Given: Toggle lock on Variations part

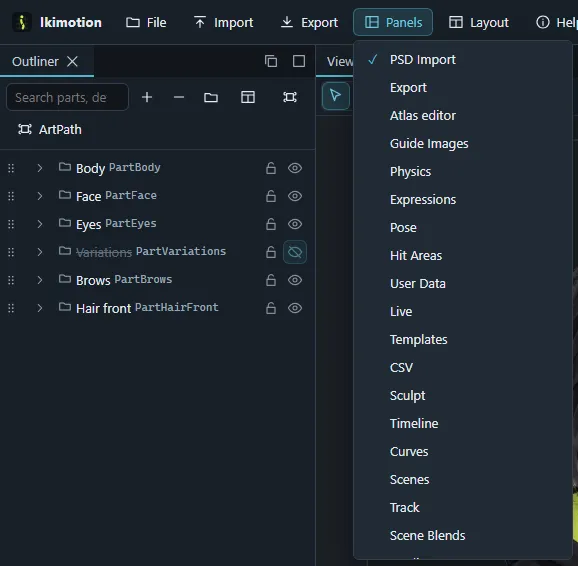Looking at the screenshot, I should tap(271, 252).
